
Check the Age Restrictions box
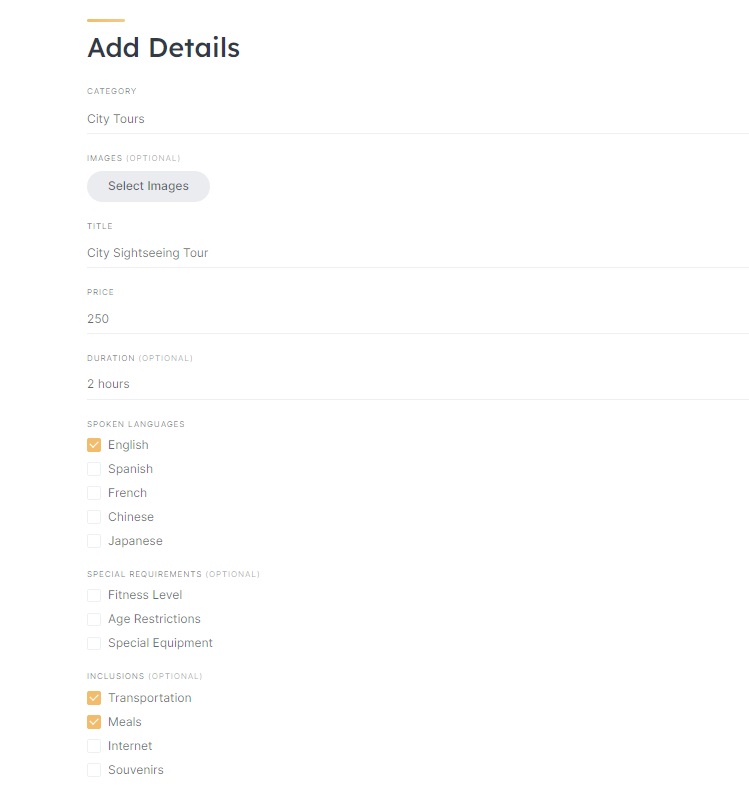94,619
